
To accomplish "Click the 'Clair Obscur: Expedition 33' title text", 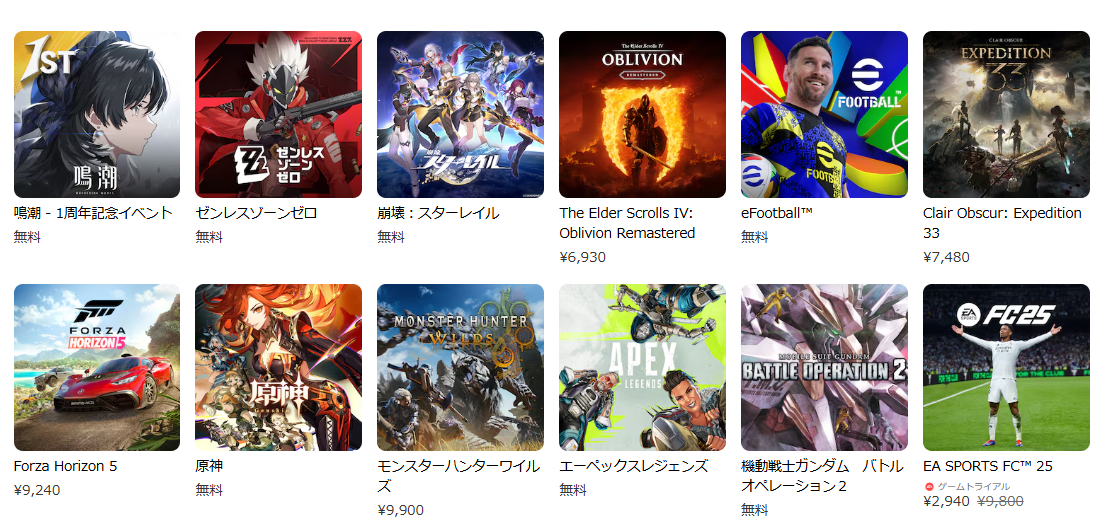I will click(x=1002, y=223).
